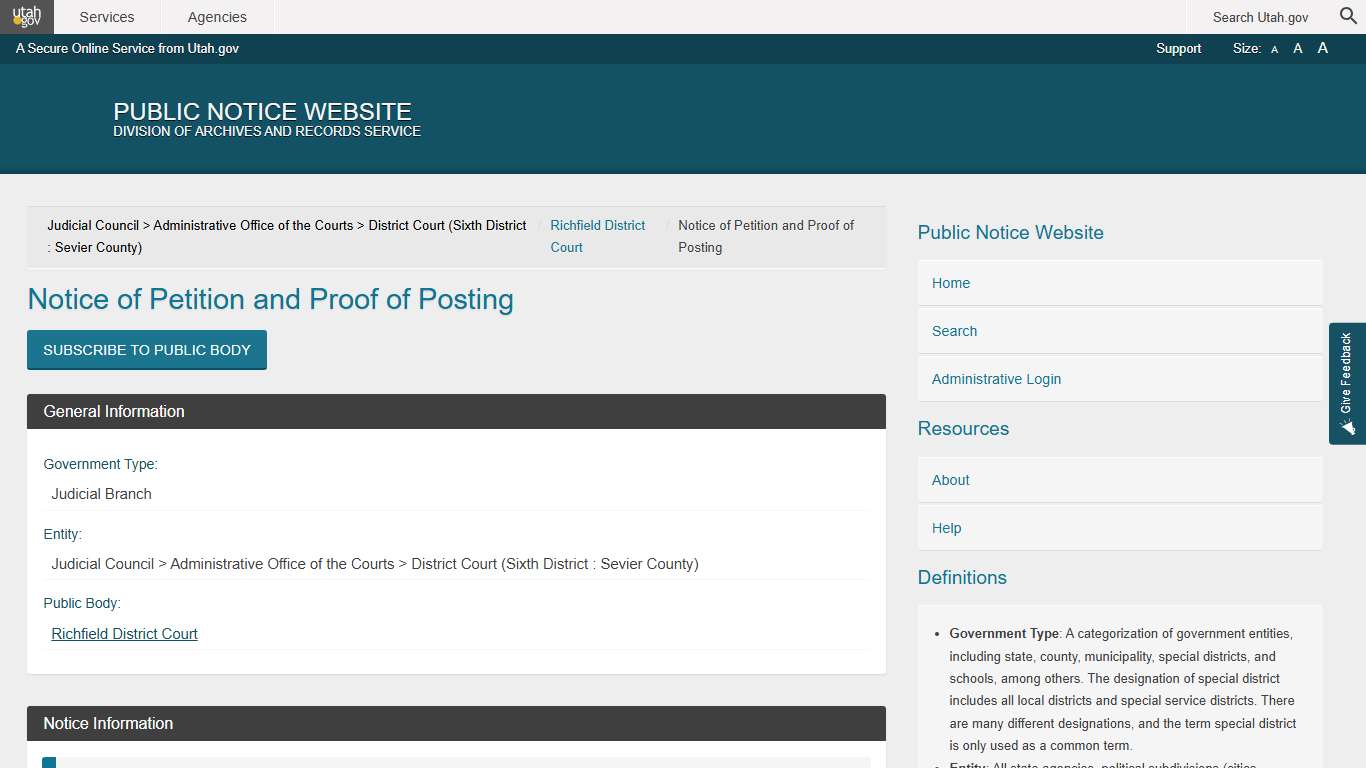Open the Help page under Resources
The height and width of the screenshot is (768, 1366).
946,528
